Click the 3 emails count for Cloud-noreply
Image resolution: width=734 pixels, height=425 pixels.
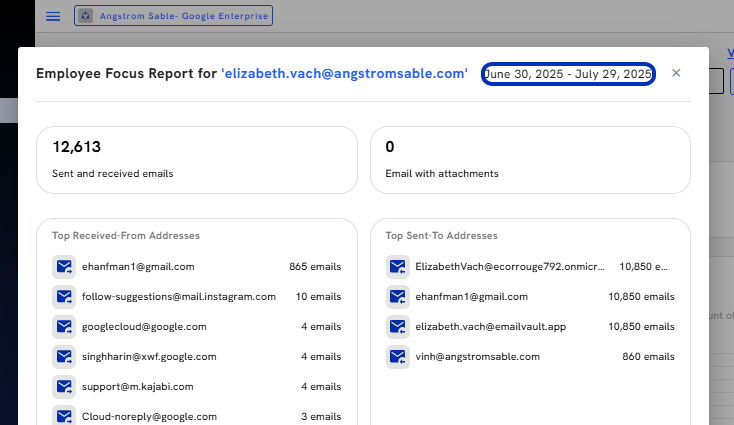(321, 417)
